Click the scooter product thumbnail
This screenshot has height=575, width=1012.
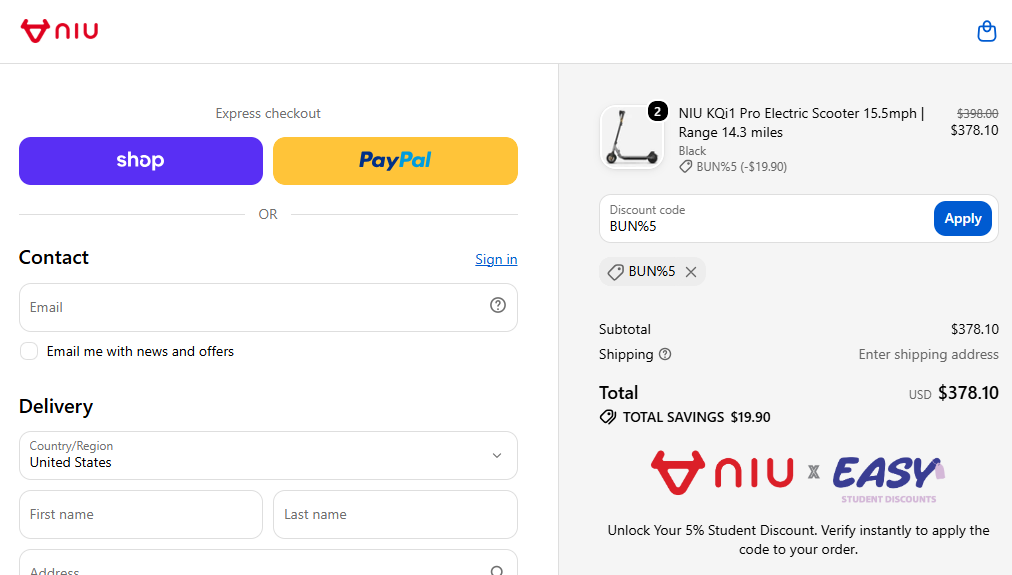tap(632, 137)
